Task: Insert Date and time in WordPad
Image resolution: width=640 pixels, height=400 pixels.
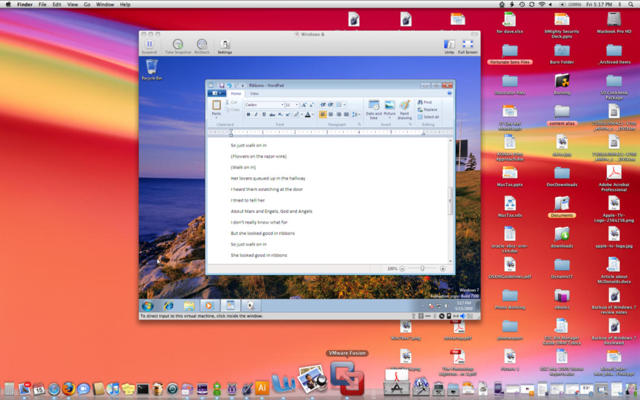Action: click(x=374, y=106)
